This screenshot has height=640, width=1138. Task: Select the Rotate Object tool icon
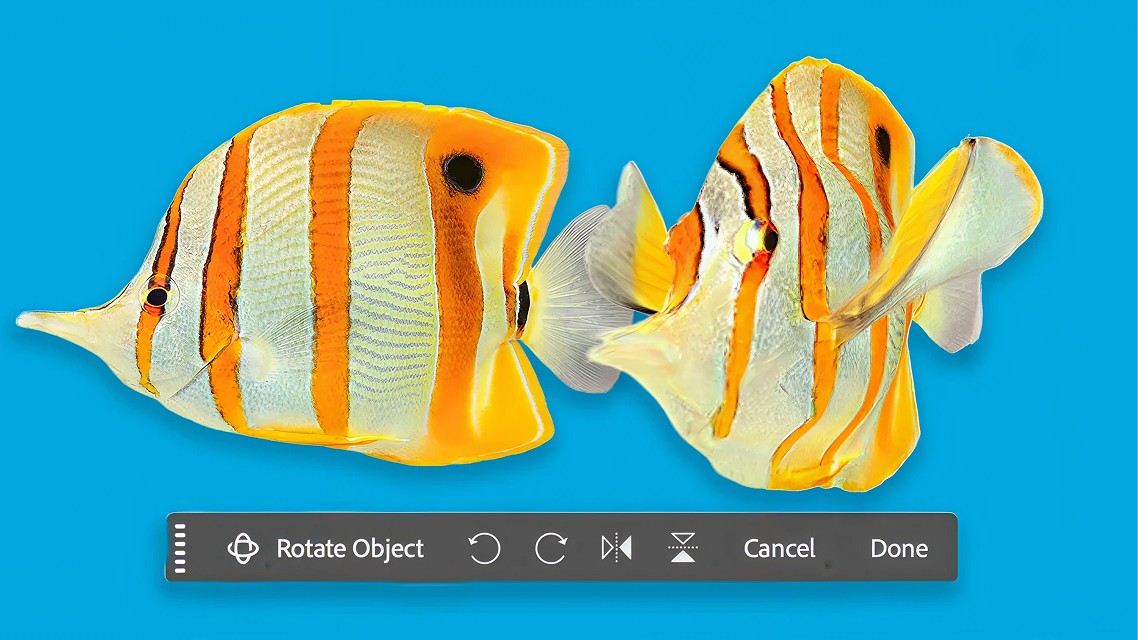pos(243,548)
